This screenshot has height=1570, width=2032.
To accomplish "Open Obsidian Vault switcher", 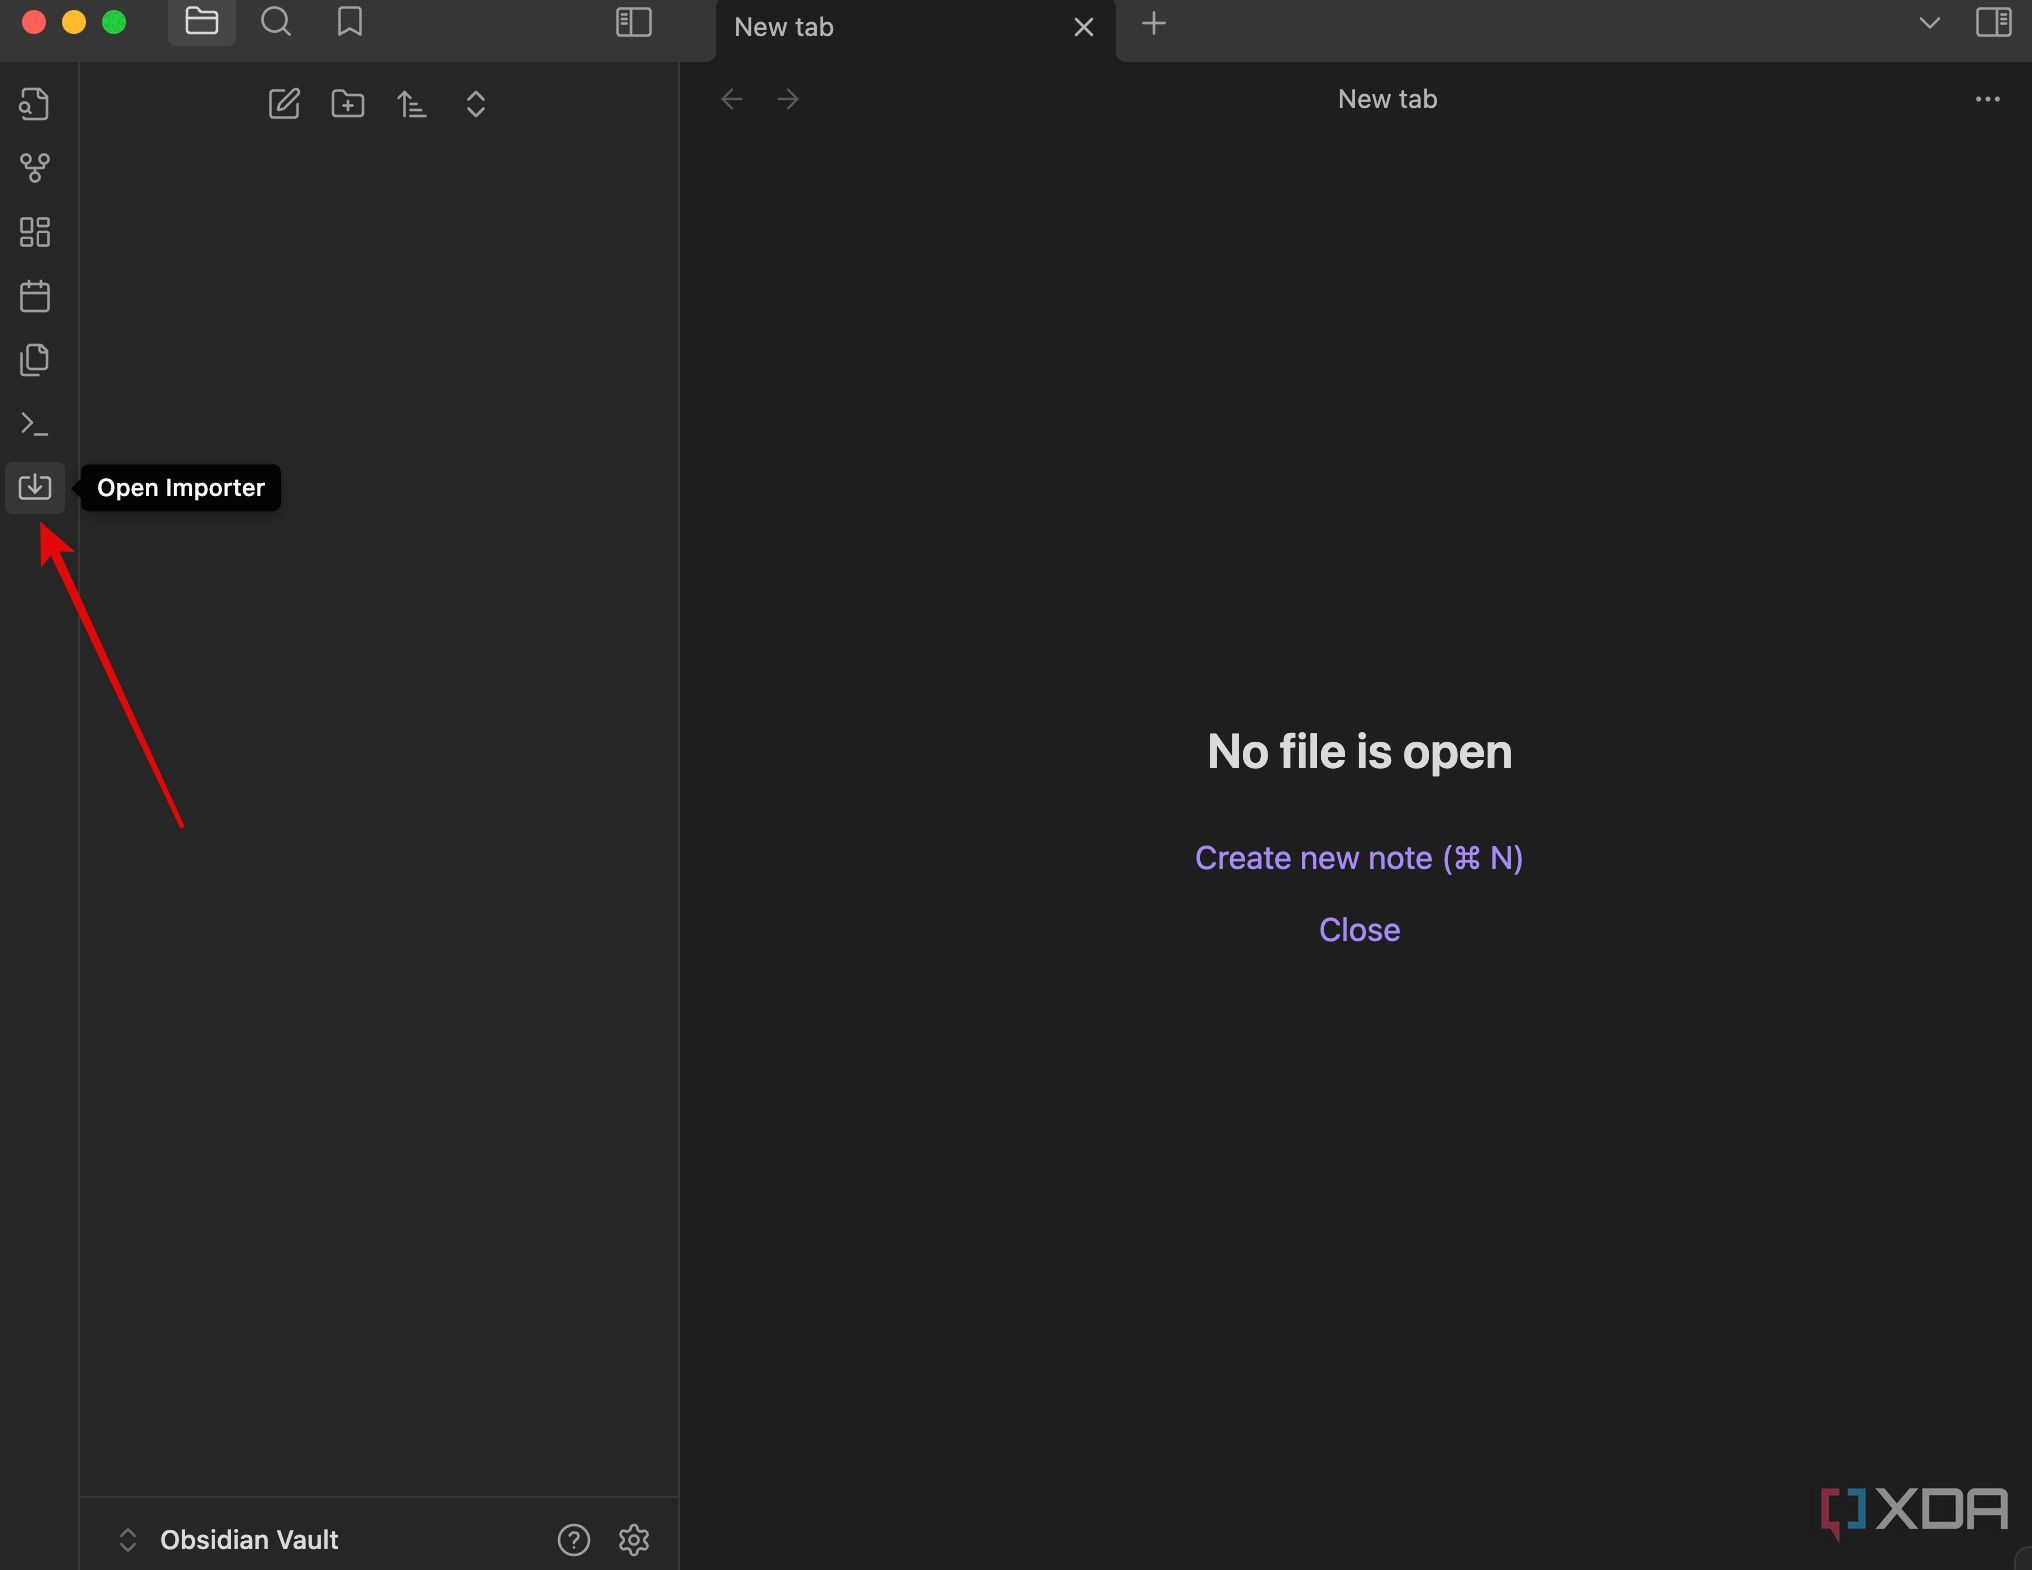I will [228, 1540].
